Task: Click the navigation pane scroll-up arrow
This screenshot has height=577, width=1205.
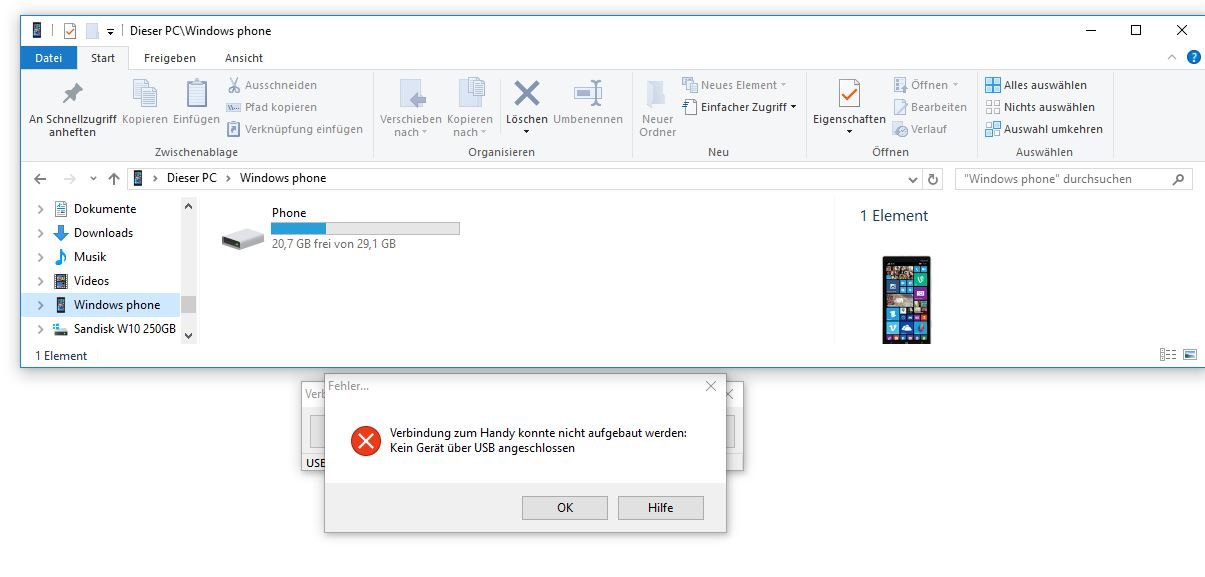Action: pyautogui.click(x=189, y=206)
